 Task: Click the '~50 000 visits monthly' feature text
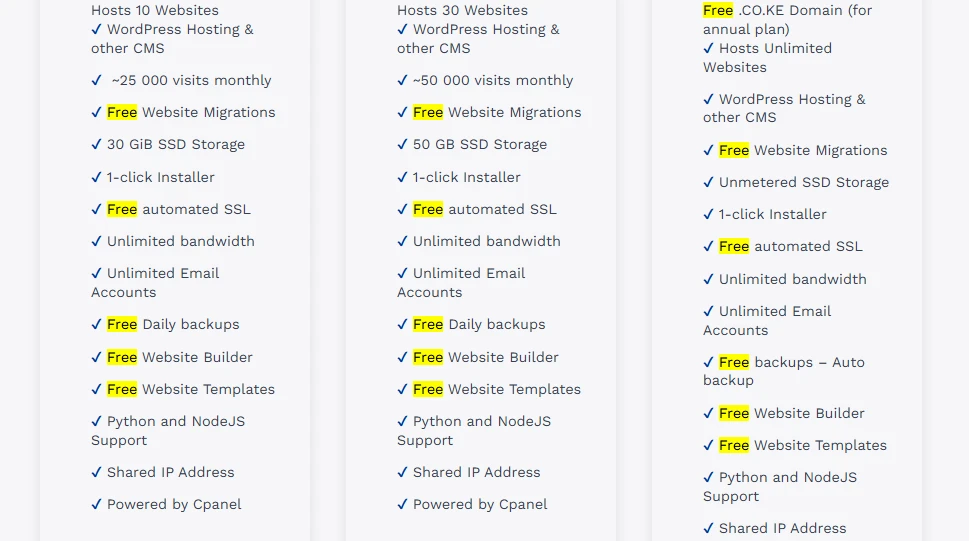[493, 80]
